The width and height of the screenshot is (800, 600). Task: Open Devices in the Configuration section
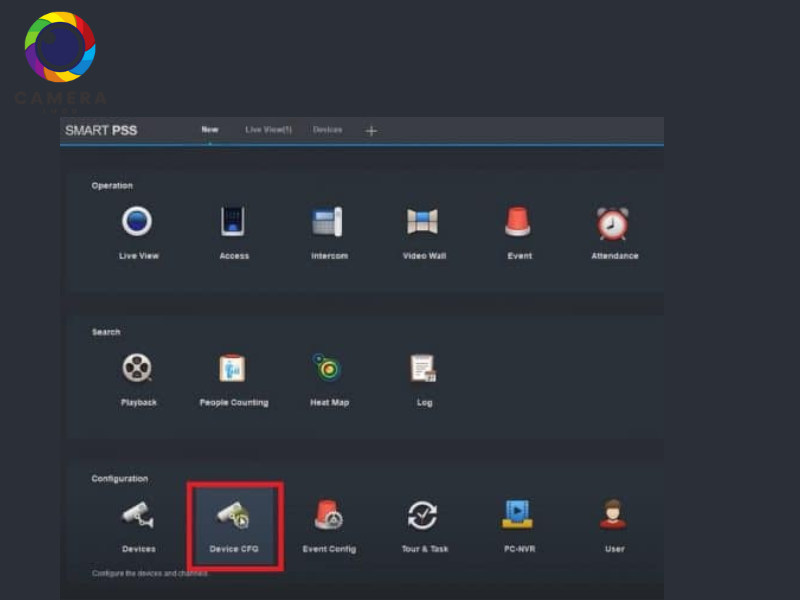[x=138, y=516]
